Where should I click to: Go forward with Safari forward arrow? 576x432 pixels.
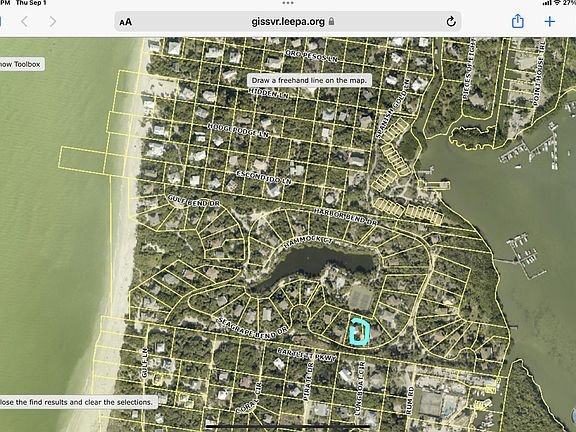53,22
